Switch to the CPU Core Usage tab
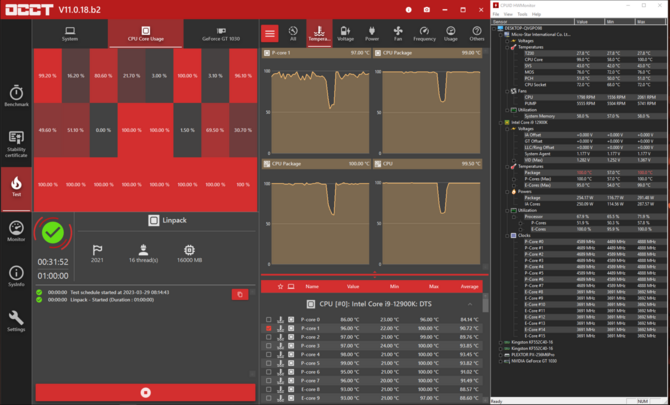The image size is (670, 405). pos(145,34)
